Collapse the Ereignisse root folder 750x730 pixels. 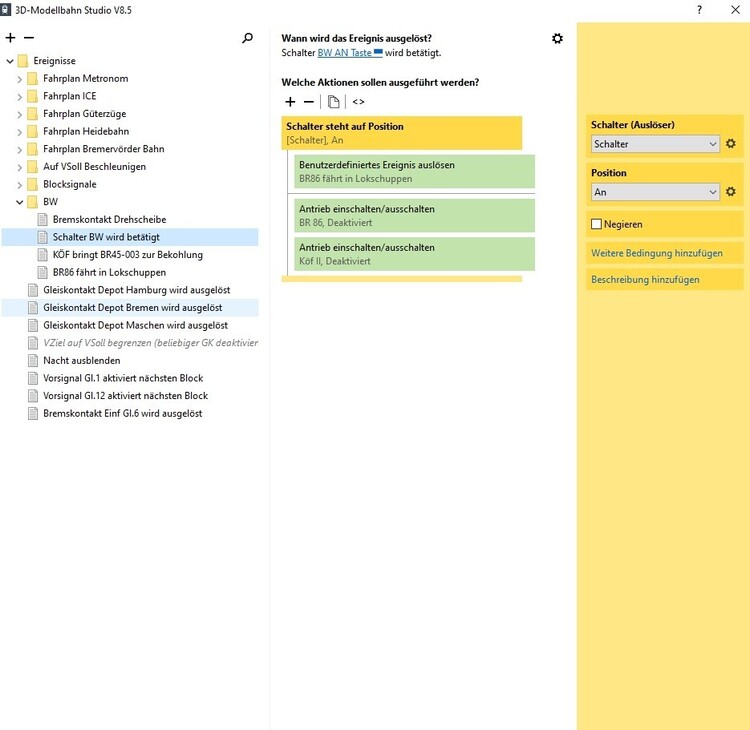click(x=10, y=61)
